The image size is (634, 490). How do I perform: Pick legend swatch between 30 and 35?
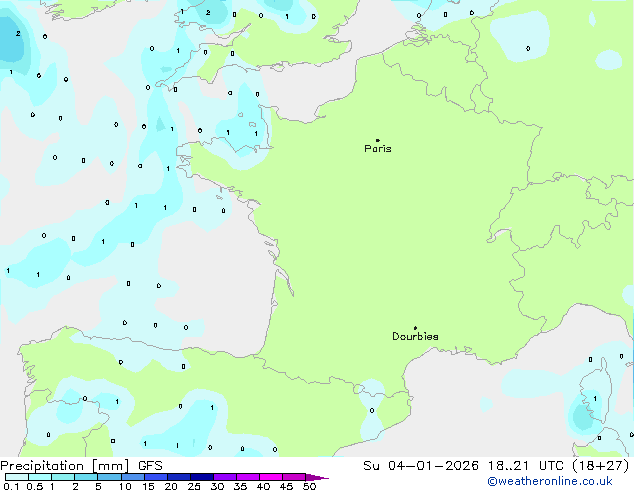(x=225, y=477)
